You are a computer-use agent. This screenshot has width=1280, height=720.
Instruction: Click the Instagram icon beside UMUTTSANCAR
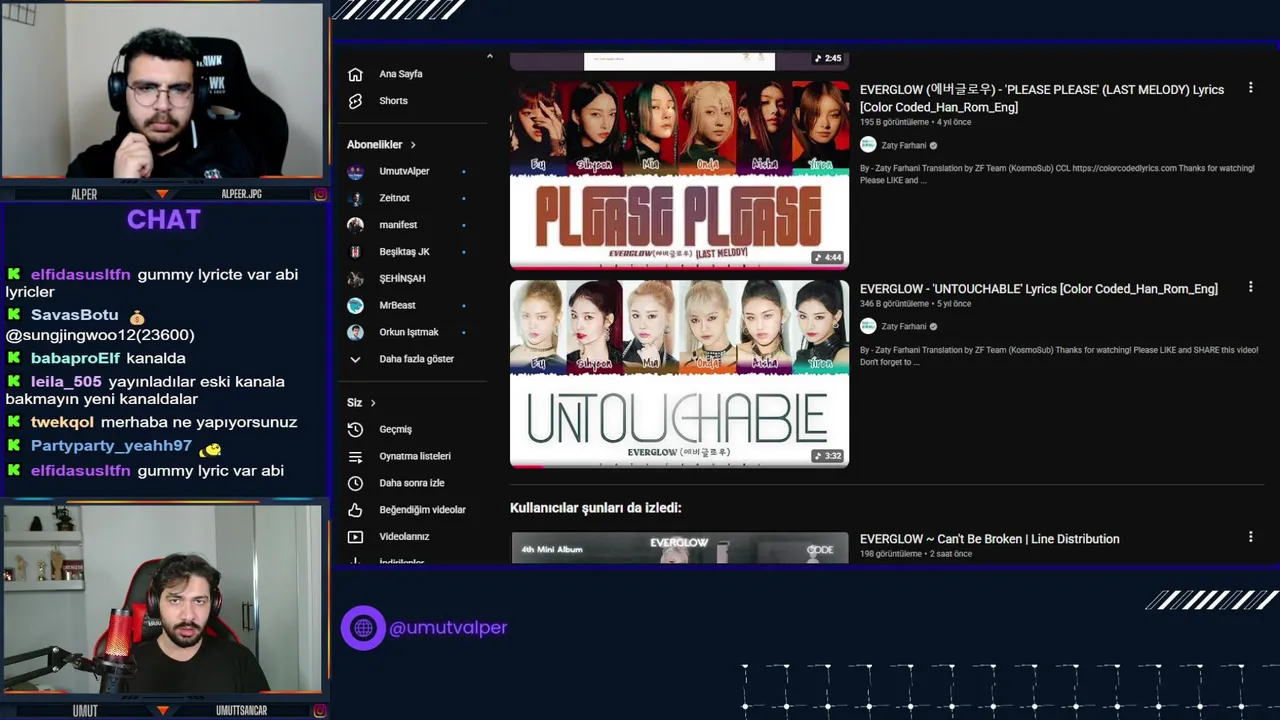(320, 711)
